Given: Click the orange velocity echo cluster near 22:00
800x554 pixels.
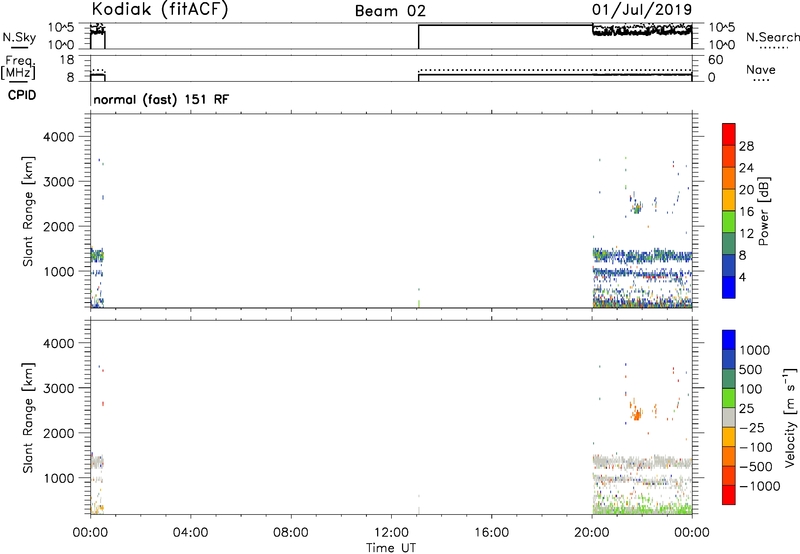Looking at the screenshot, I should [x=636, y=412].
